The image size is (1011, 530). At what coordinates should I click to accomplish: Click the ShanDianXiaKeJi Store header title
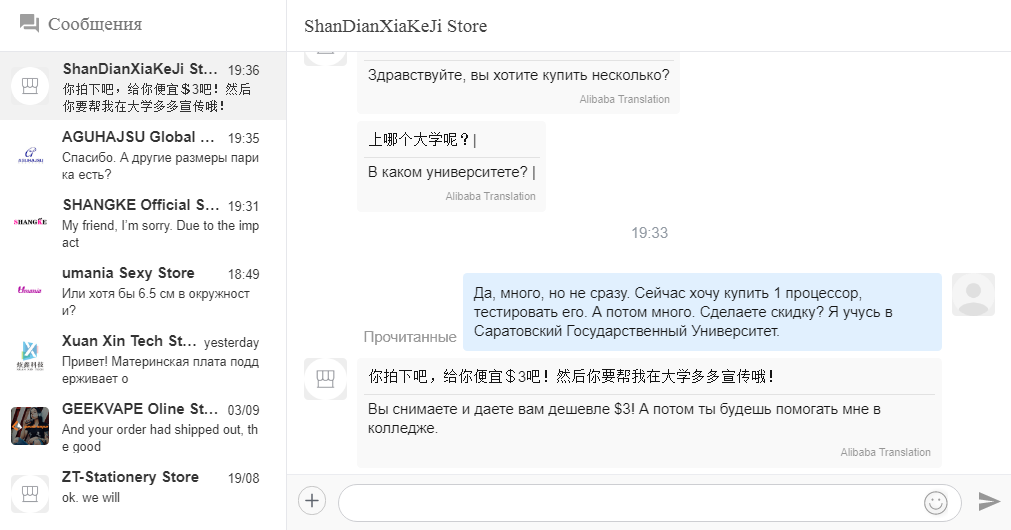(396, 26)
